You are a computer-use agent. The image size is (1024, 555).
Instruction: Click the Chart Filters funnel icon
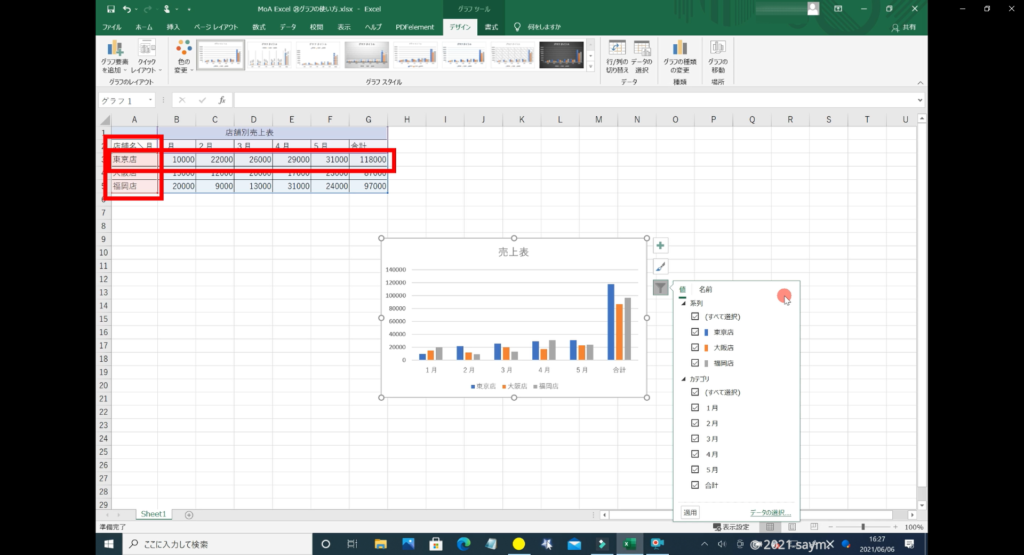[660, 288]
